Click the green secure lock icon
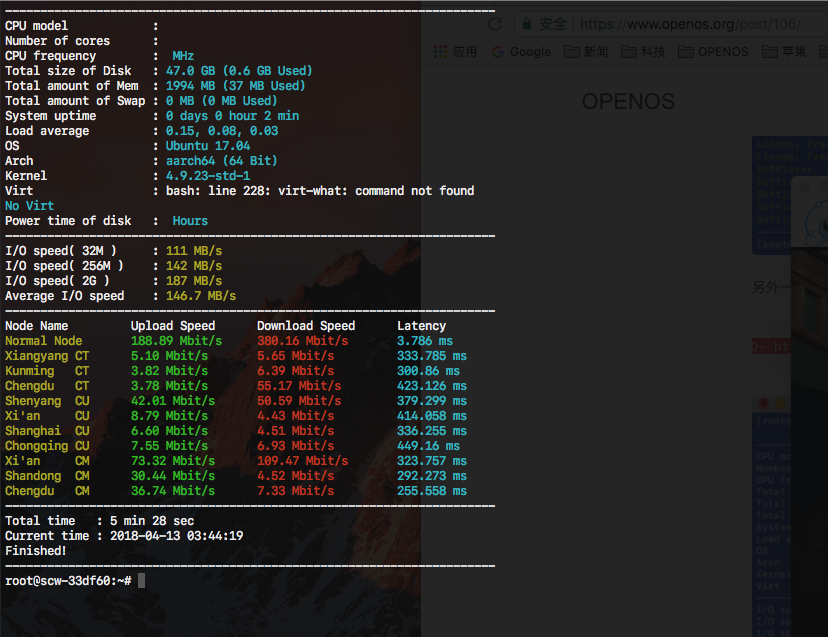 pyautogui.click(x=526, y=24)
